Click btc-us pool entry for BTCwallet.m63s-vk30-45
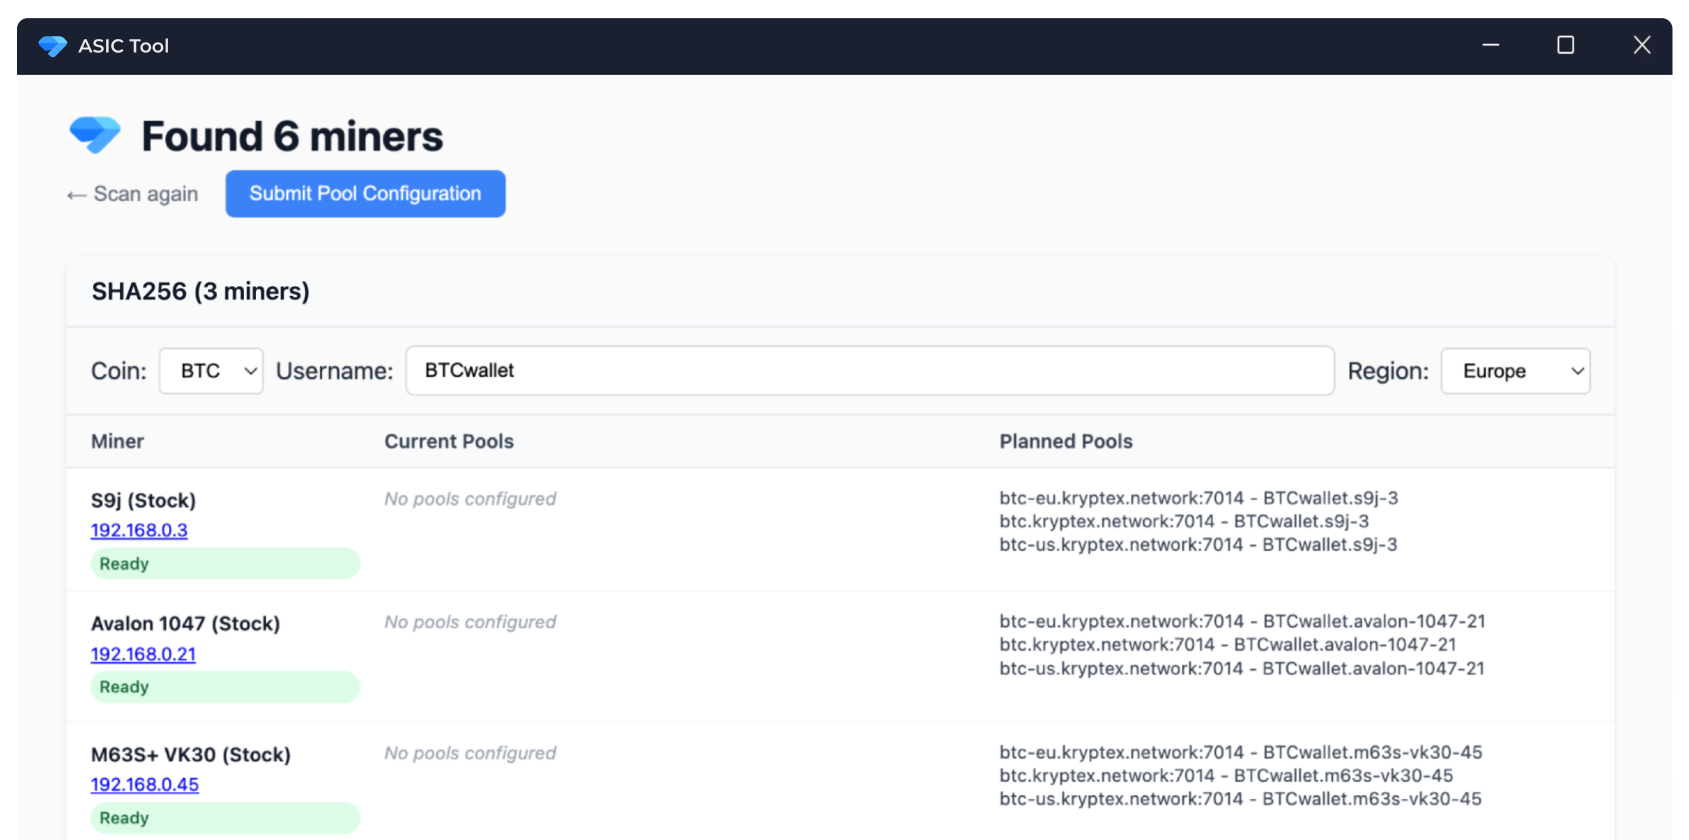The width and height of the screenshot is (1689, 840). [1241, 799]
